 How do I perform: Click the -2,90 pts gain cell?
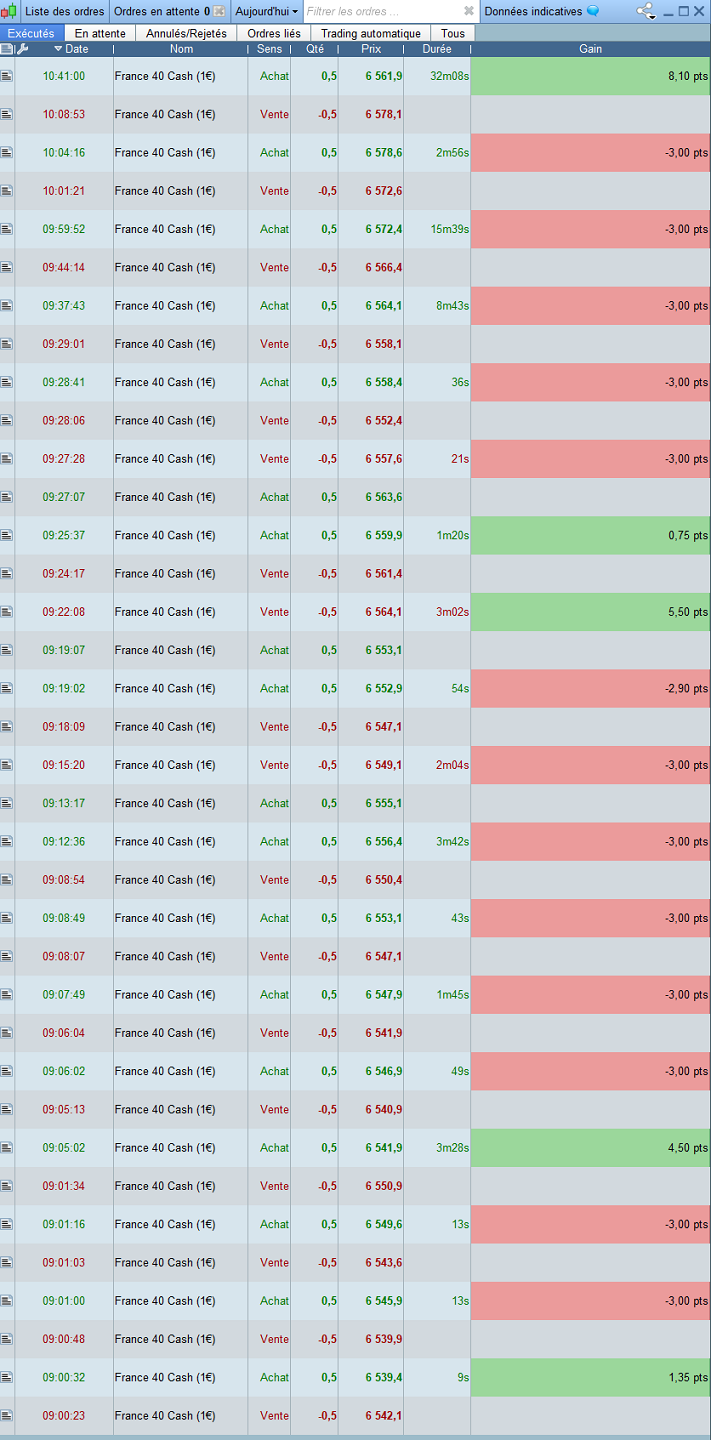590,688
